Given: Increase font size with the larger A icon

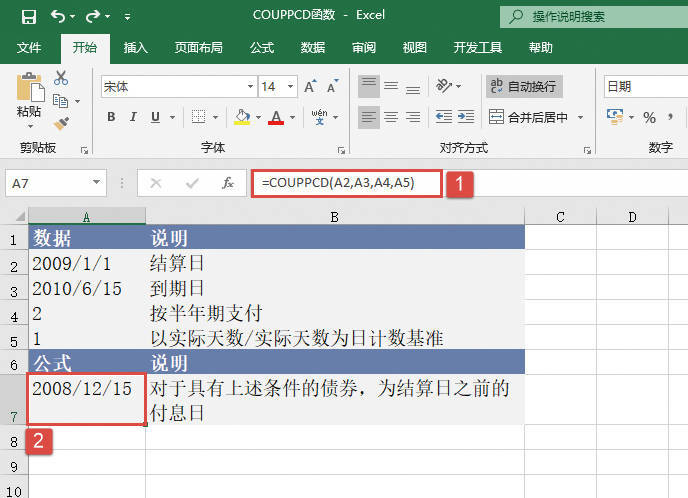Looking at the screenshot, I should pos(311,87).
